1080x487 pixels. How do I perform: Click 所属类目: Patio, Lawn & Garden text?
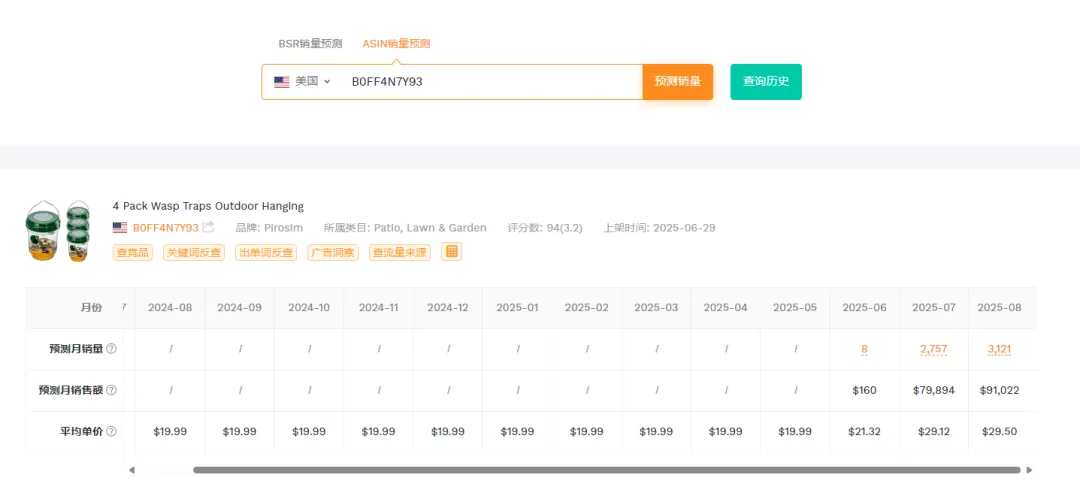405,227
